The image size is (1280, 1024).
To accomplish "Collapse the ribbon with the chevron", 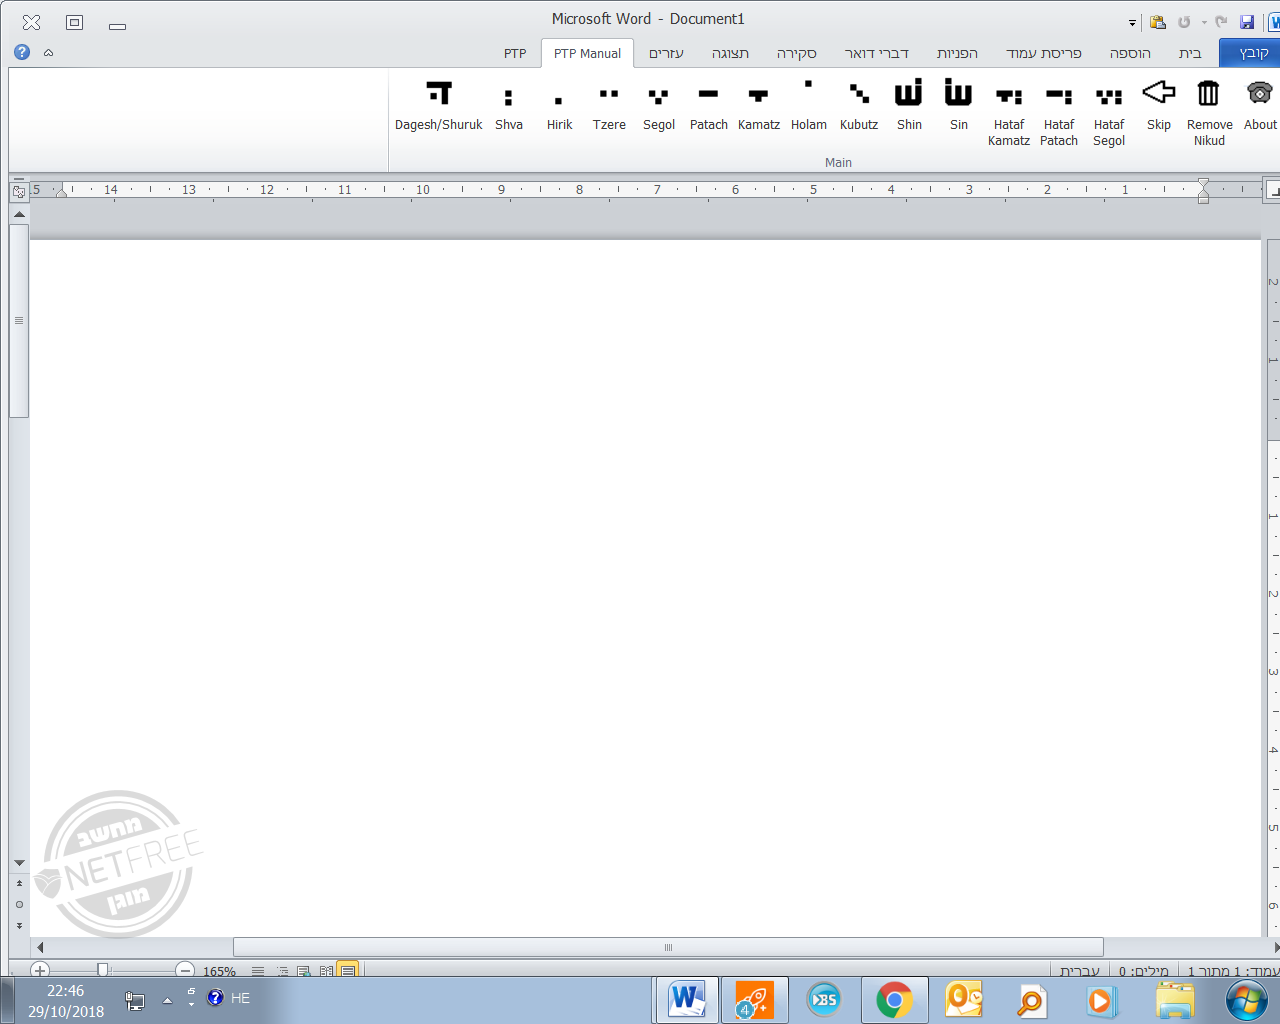I will tap(48, 52).
